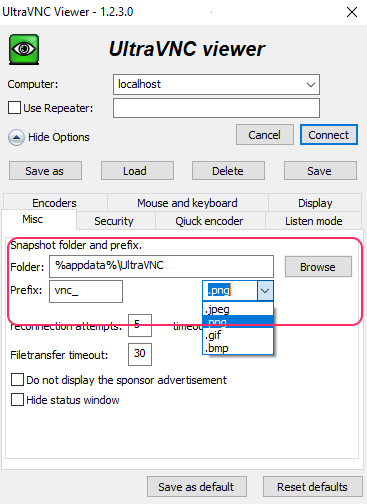Image resolution: width=367 pixels, height=504 pixels.
Task: Pick .bmp from the format dropdown list
Action: tap(238, 348)
